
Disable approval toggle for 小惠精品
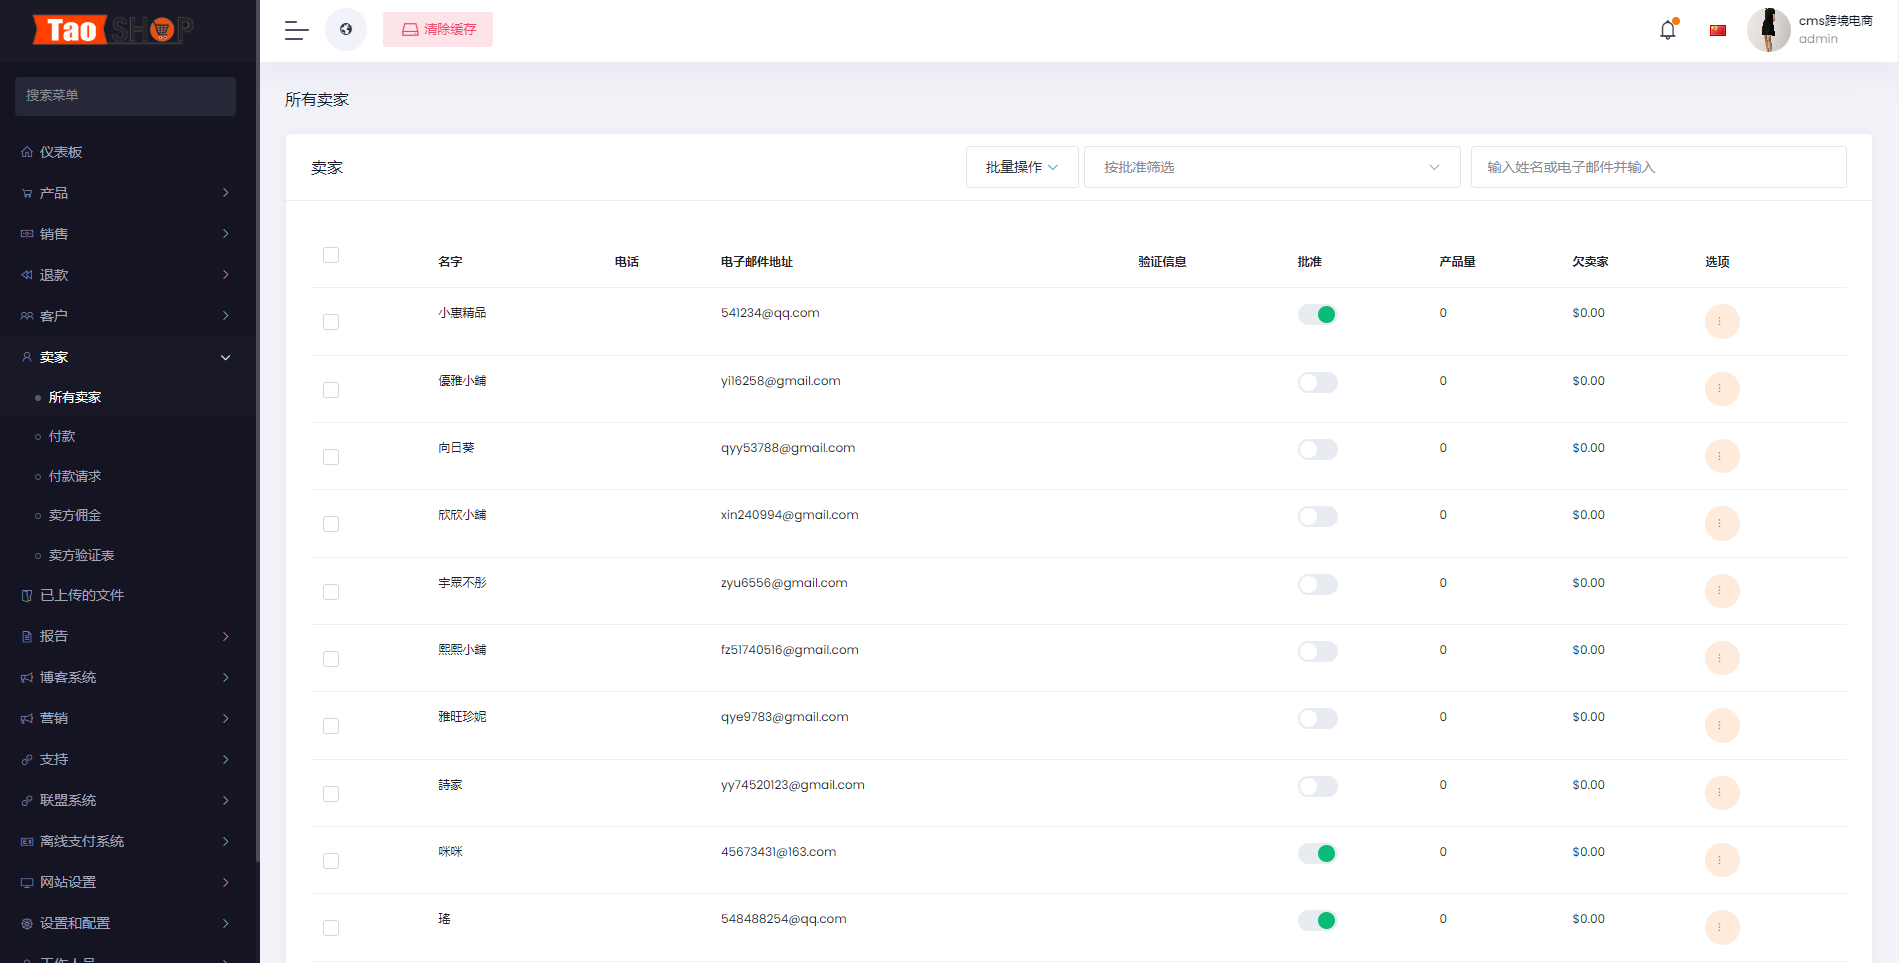point(1317,315)
